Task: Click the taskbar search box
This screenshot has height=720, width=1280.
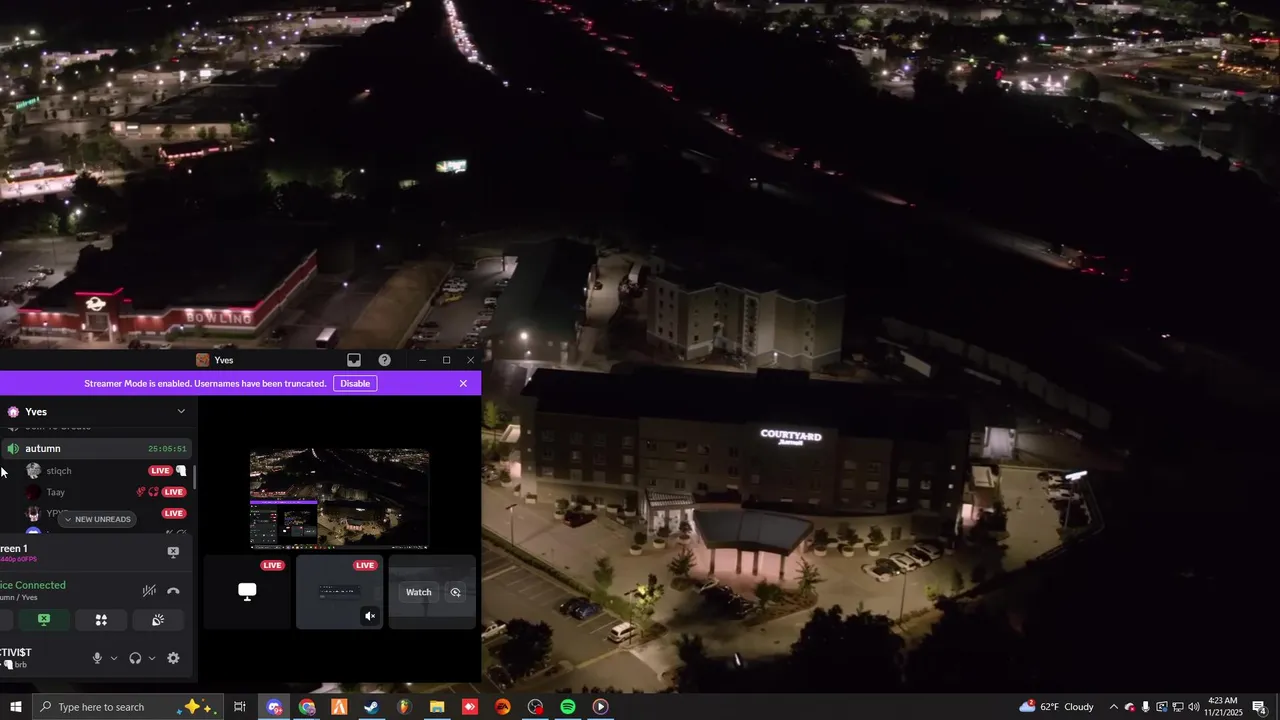Action: click(x=126, y=707)
